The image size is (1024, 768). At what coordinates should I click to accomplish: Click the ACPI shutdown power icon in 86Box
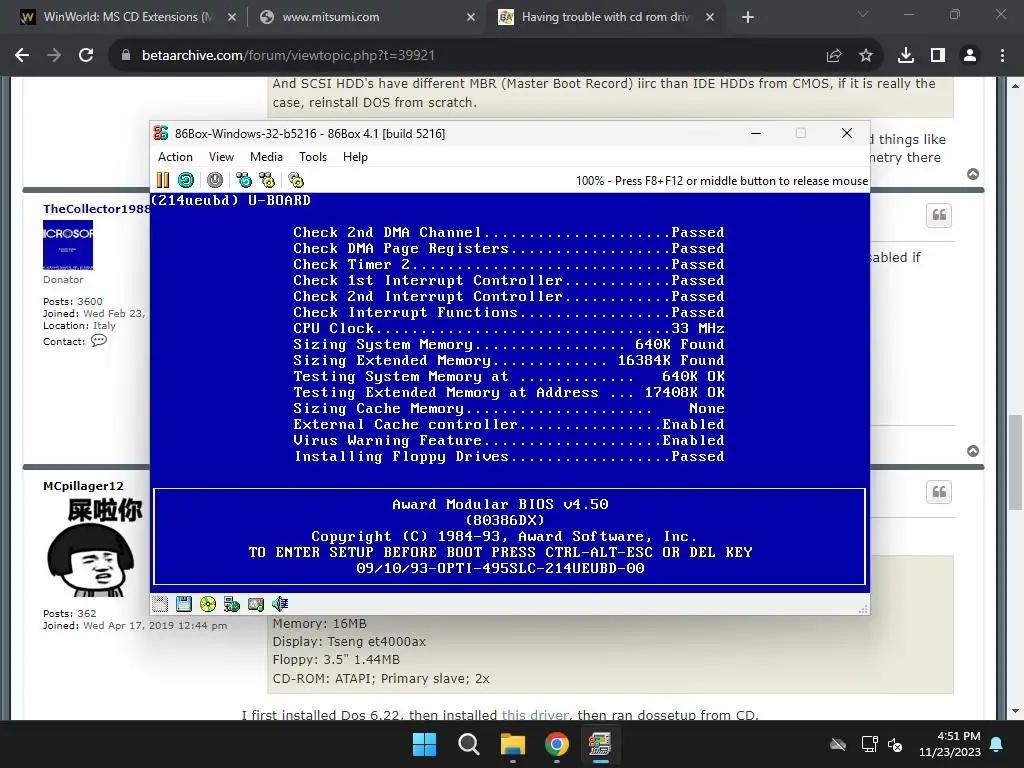(215, 180)
